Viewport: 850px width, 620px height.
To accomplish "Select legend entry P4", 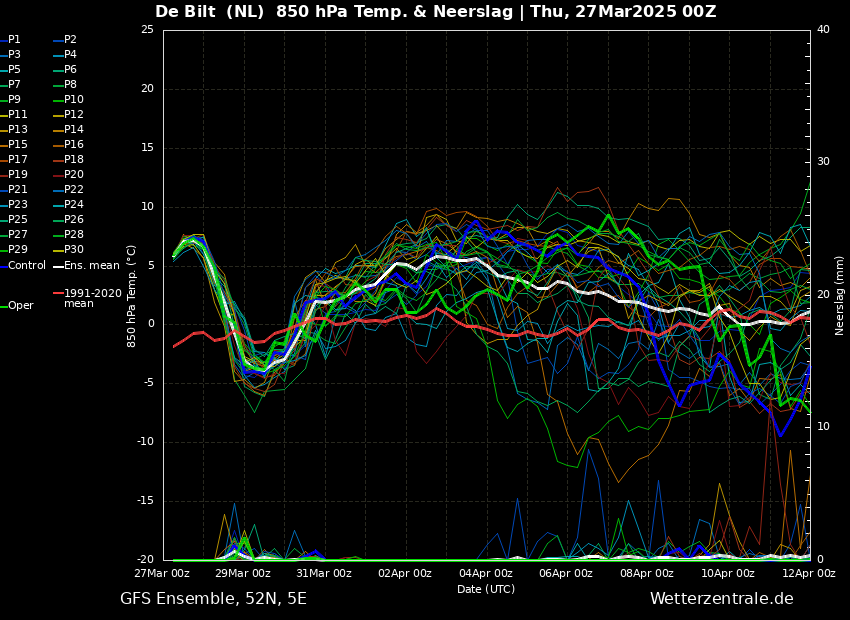I will [70, 55].
